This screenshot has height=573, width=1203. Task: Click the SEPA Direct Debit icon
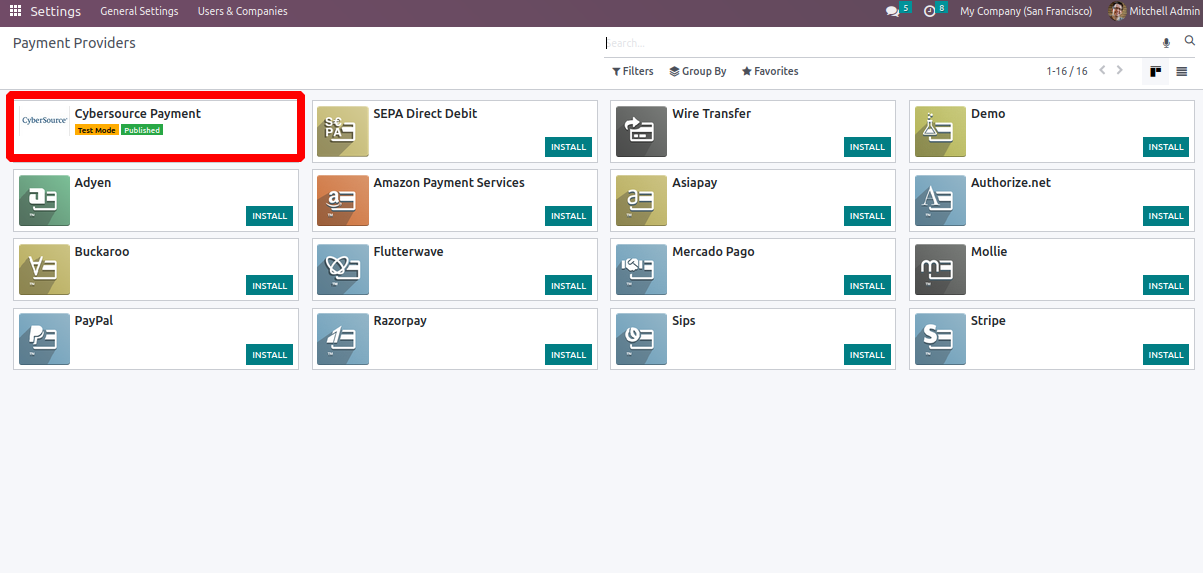(343, 132)
